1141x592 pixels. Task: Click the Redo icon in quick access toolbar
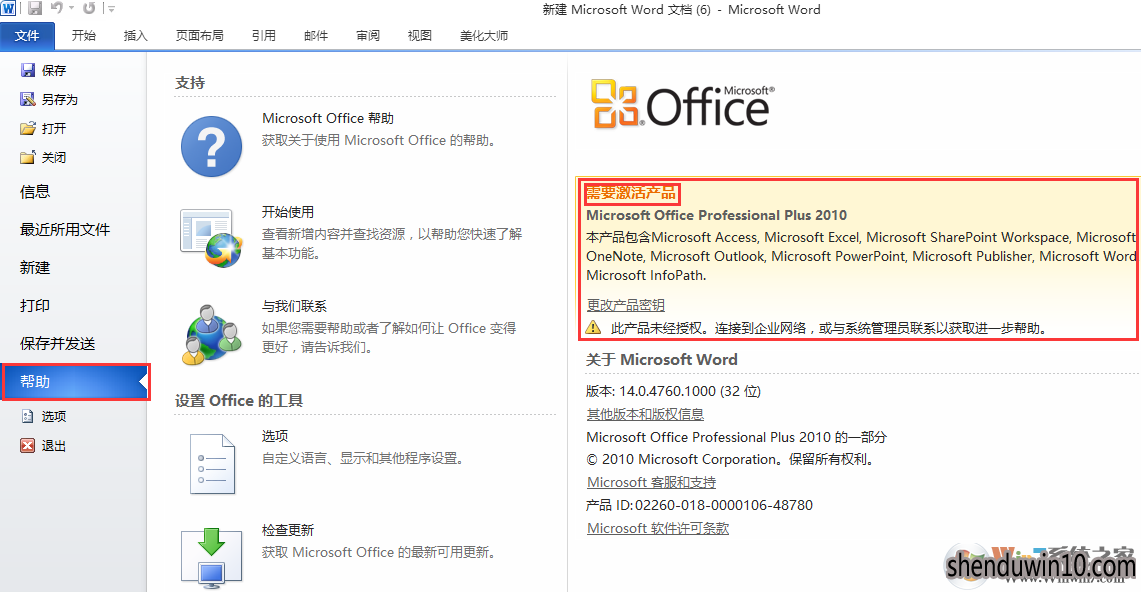[x=89, y=8]
